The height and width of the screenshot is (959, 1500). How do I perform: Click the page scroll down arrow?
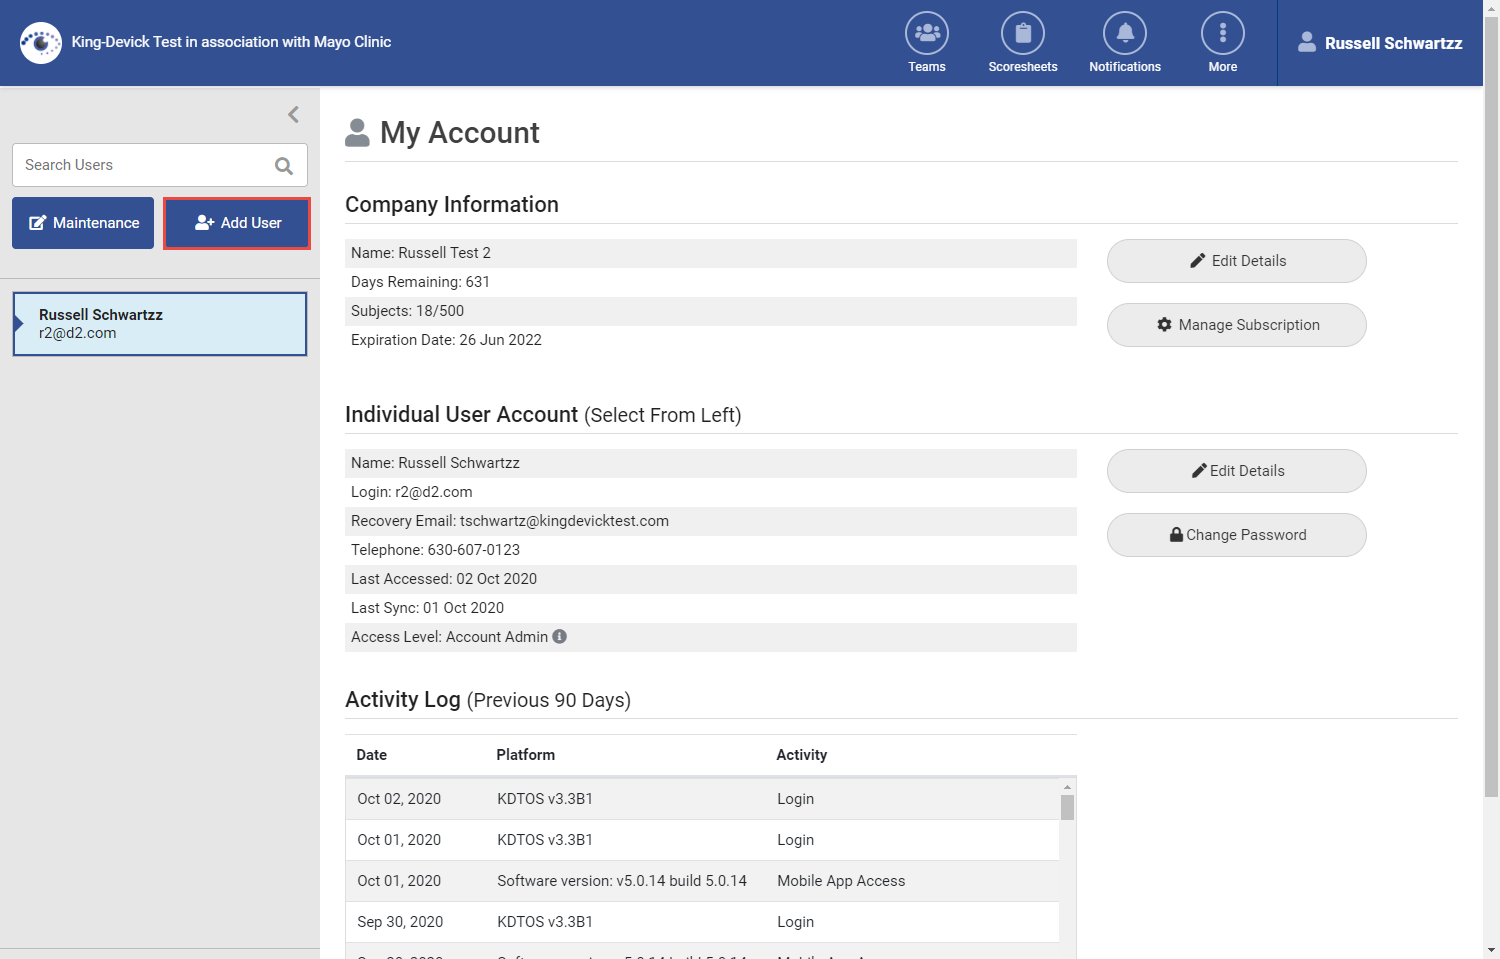(1491, 950)
